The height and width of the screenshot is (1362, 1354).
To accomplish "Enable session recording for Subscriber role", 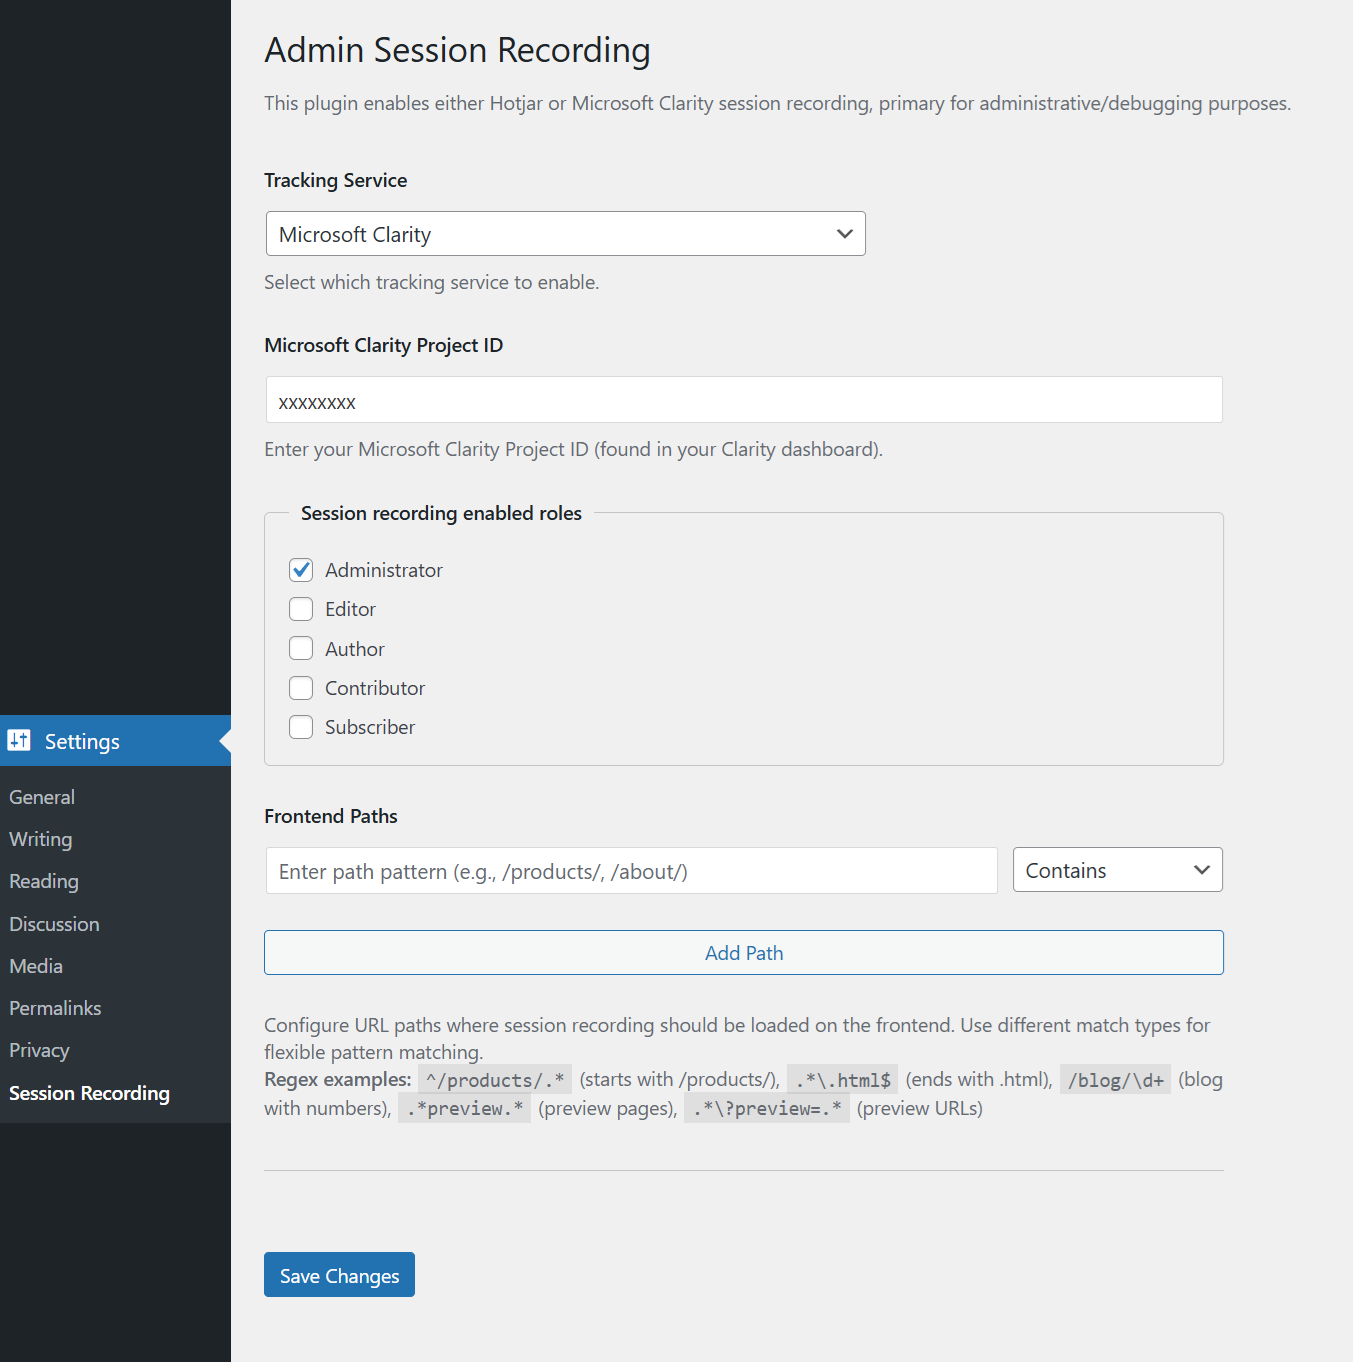I will pos(301,727).
